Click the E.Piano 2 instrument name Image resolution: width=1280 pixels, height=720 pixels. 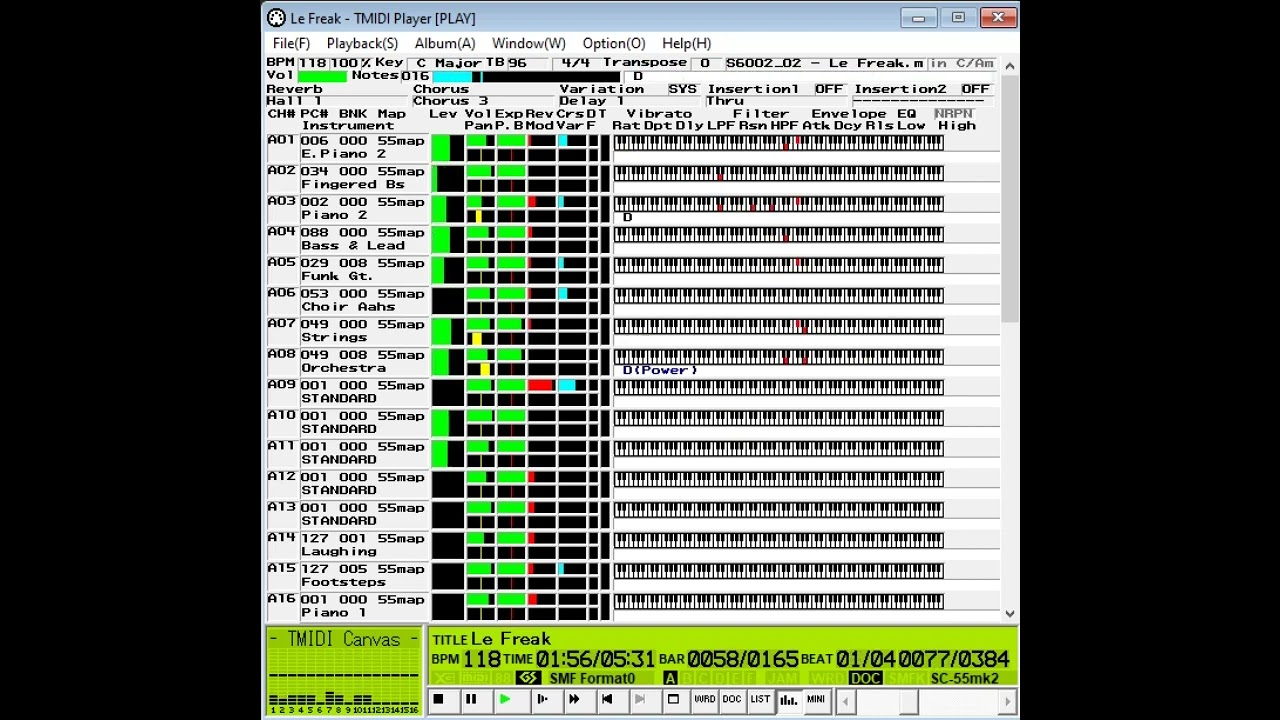(x=343, y=153)
